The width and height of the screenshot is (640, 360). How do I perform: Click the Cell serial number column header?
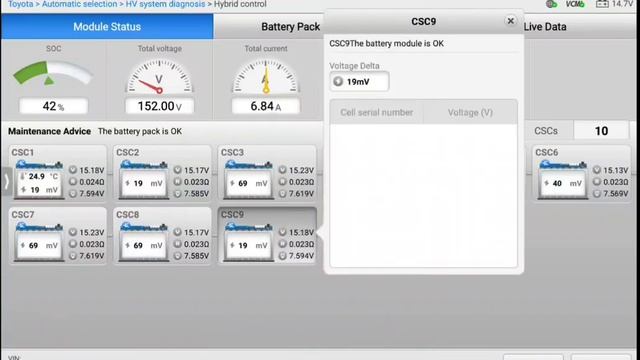(x=376, y=112)
